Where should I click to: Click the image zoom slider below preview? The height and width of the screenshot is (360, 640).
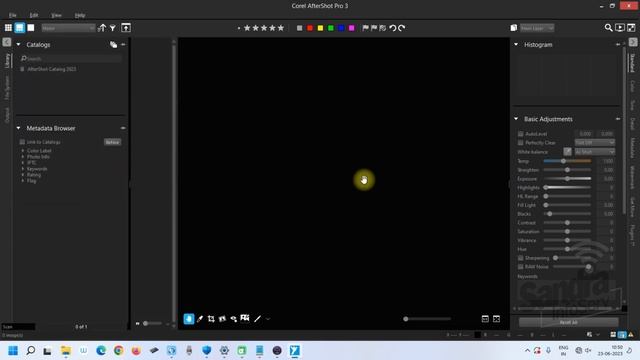pos(428,319)
